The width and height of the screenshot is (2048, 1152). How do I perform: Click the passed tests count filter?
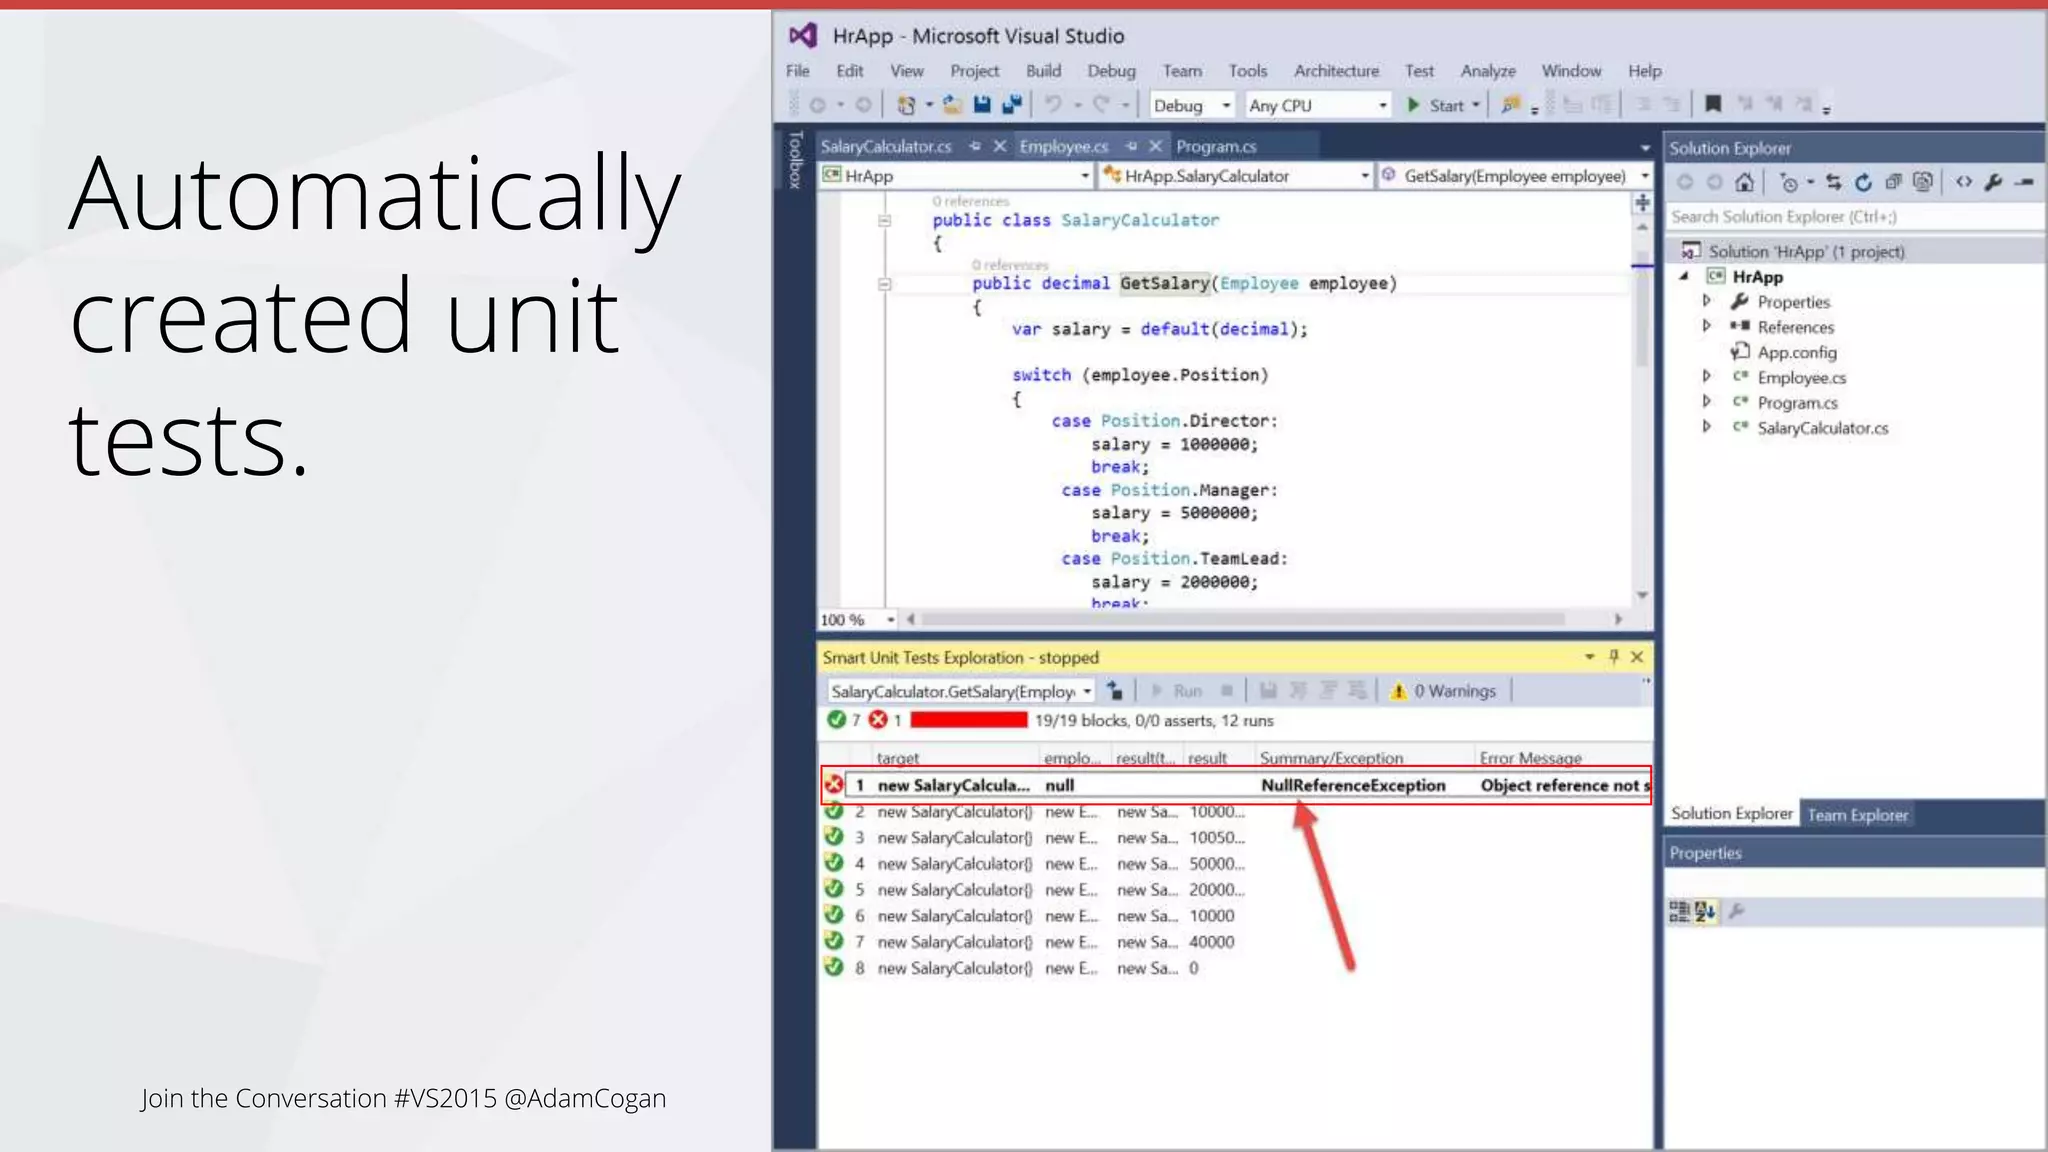point(844,720)
